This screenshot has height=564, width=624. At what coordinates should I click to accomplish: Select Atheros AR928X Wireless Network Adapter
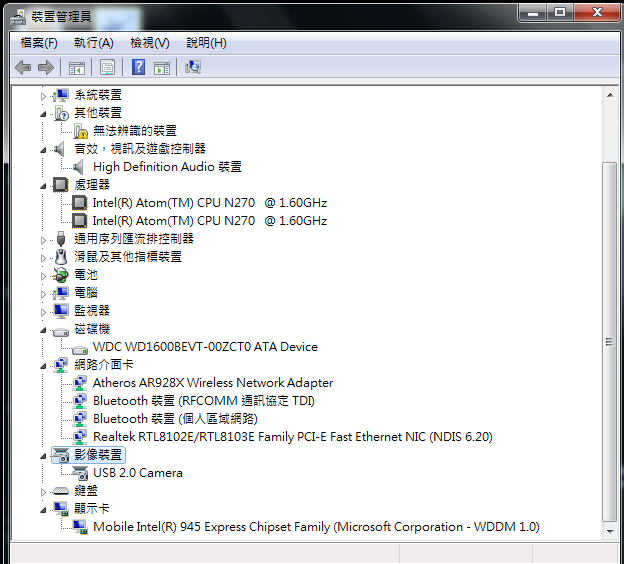coord(213,383)
